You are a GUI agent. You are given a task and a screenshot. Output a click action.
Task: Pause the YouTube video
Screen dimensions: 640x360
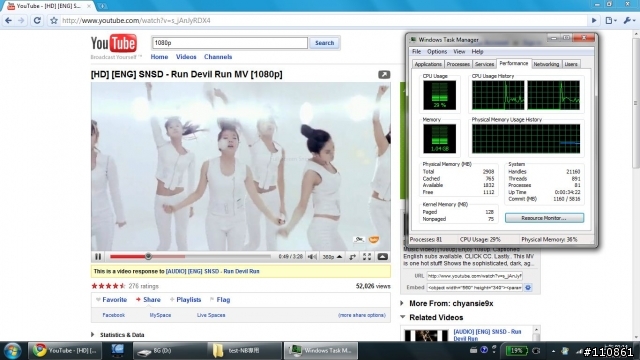tap(98, 256)
